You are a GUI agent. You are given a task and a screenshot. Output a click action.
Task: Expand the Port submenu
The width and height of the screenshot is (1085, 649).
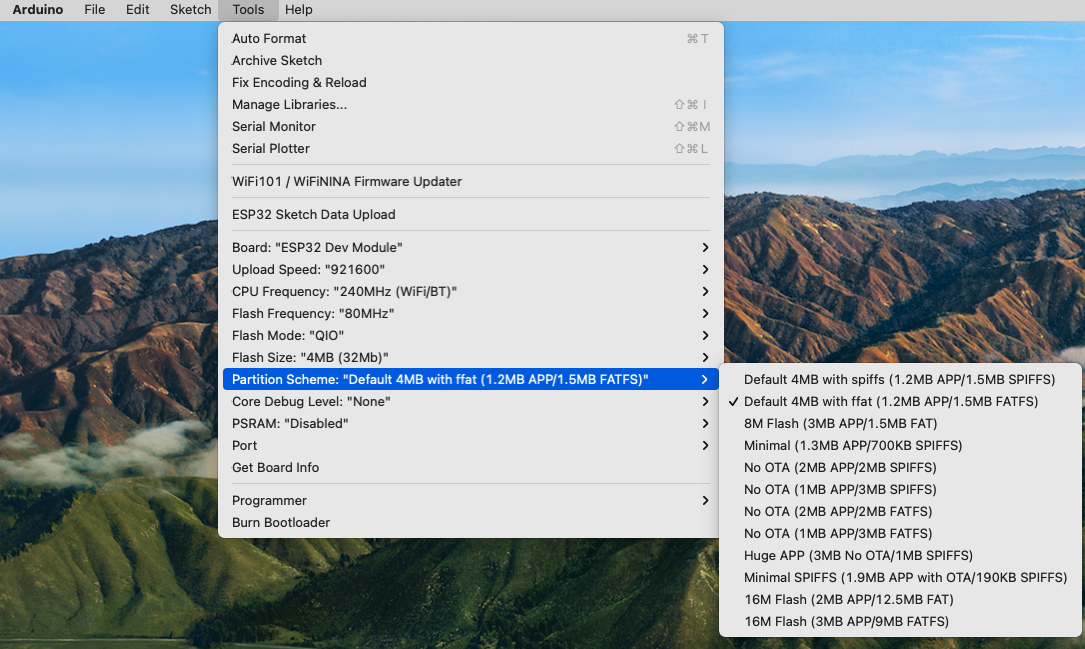click(x=471, y=446)
